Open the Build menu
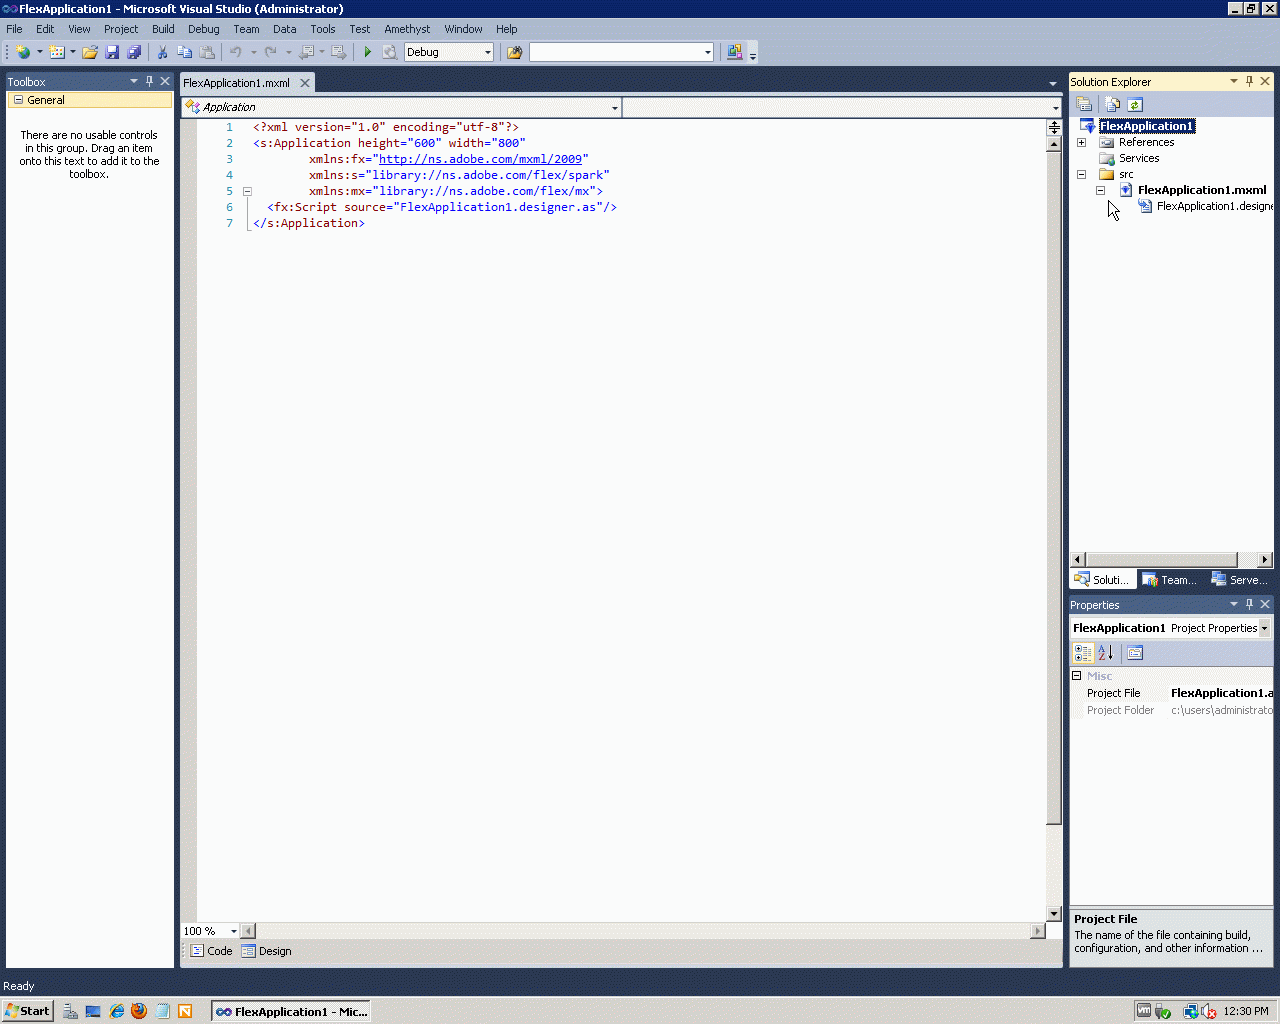 pyautogui.click(x=163, y=29)
